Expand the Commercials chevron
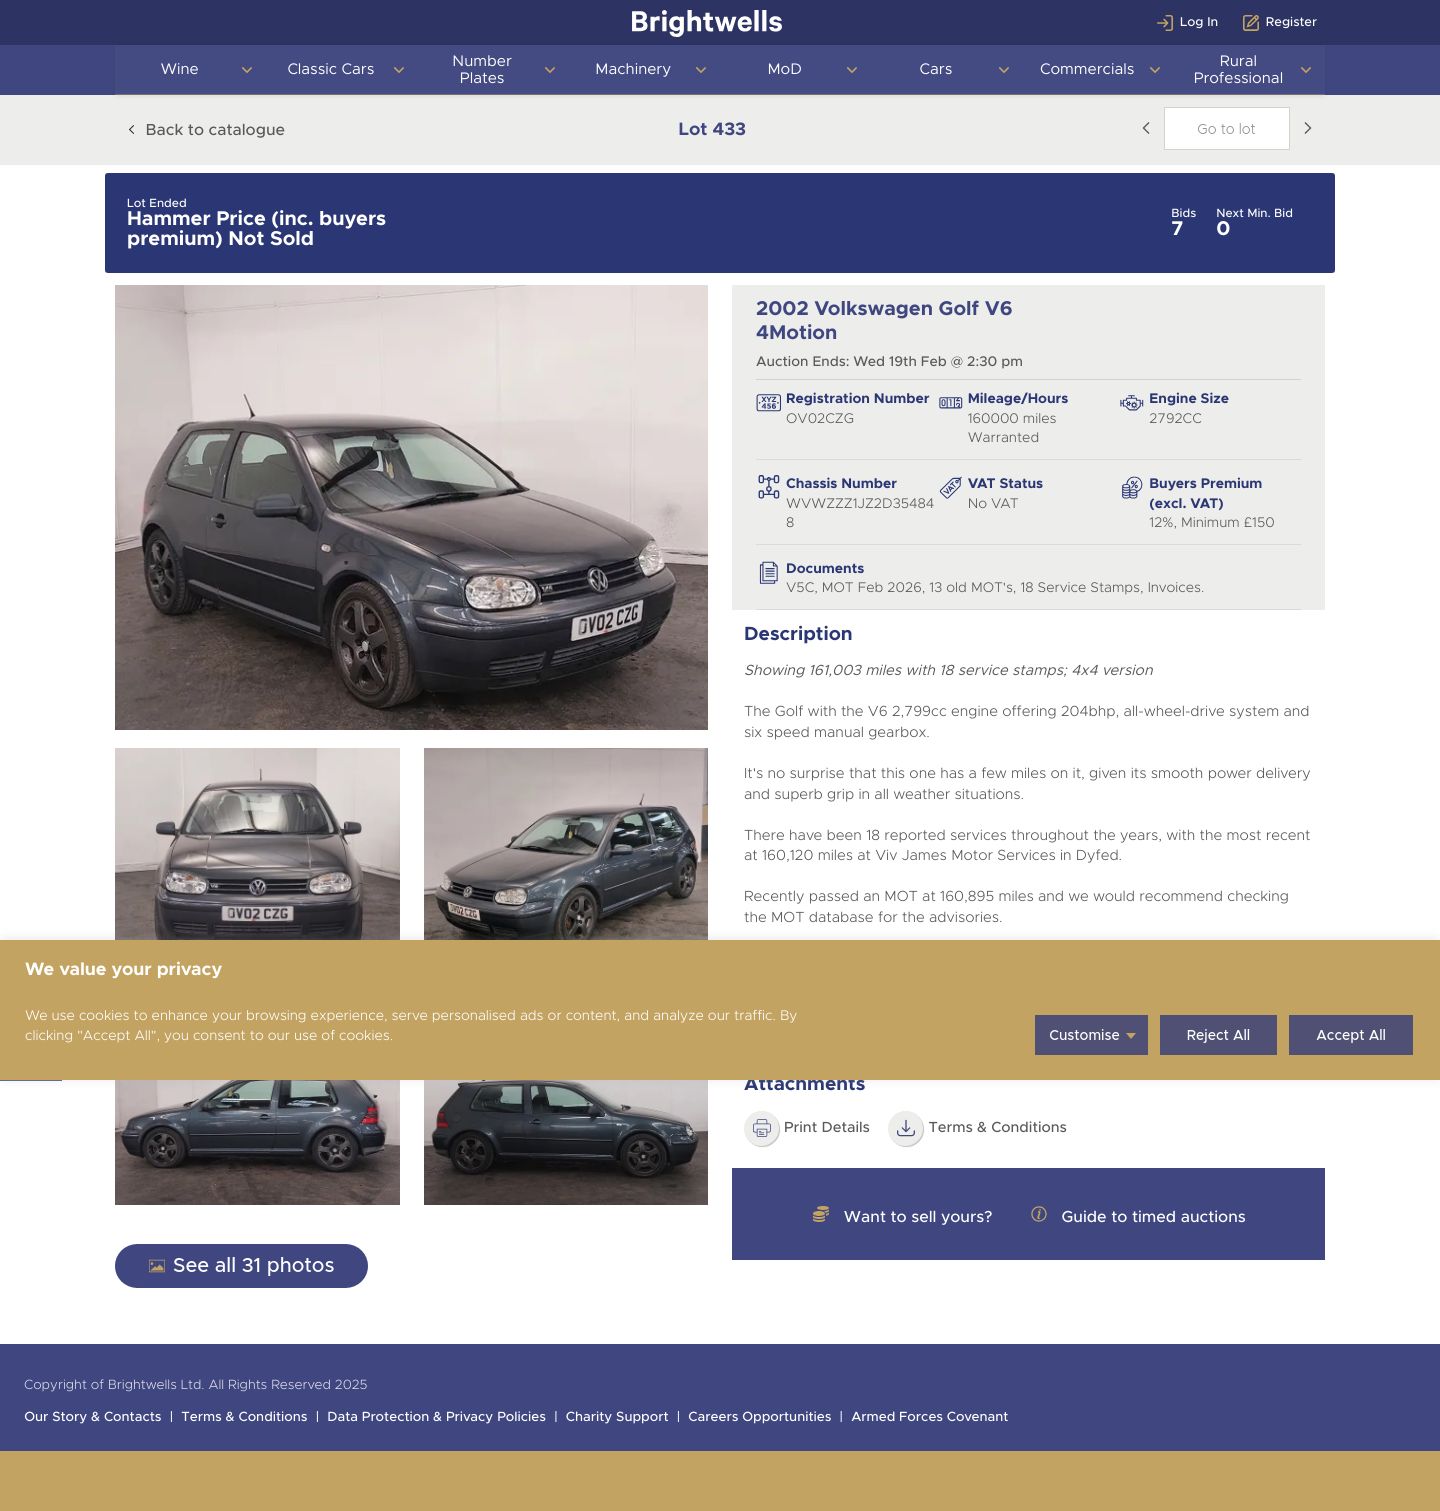Viewport: 1440px width, 1511px height. point(1154,70)
